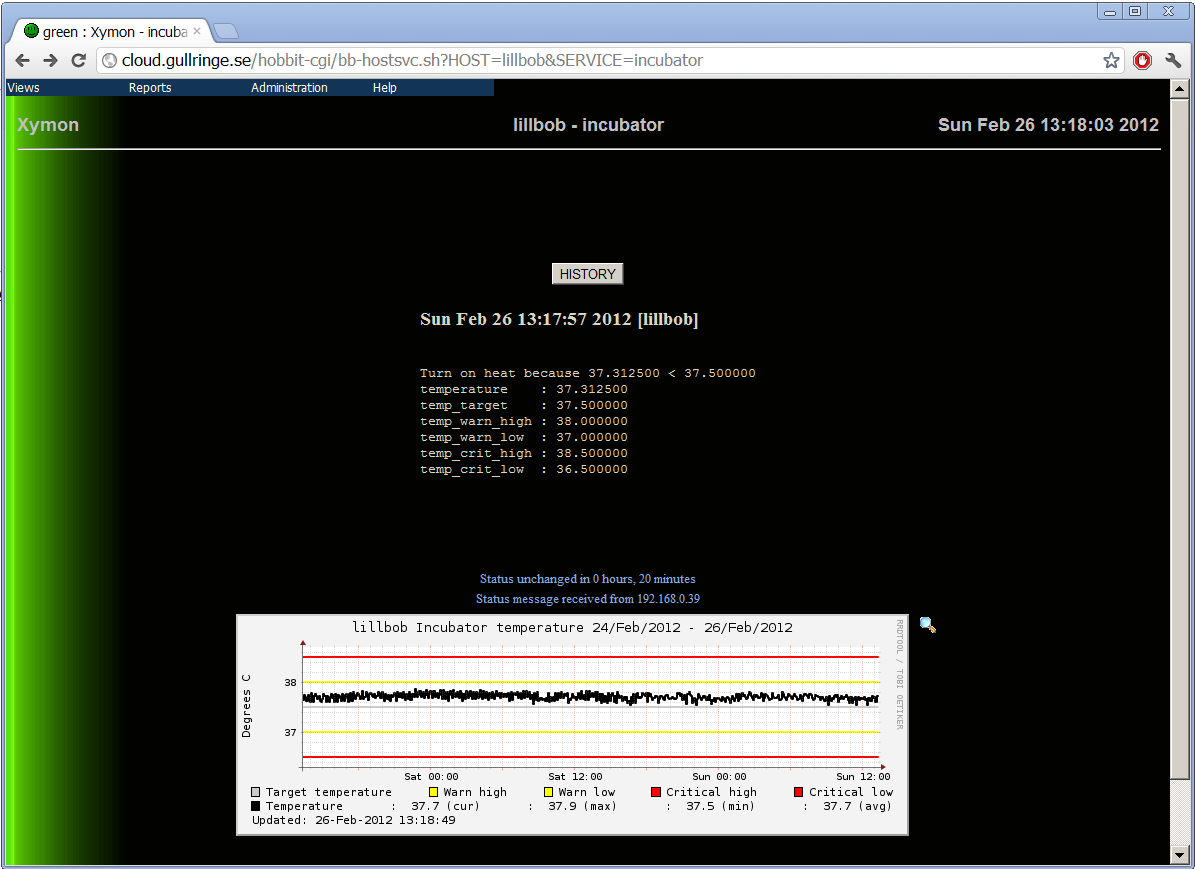Viewport: 1195px width, 869px height.
Task: Open a new browser tab
Action: (226, 31)
